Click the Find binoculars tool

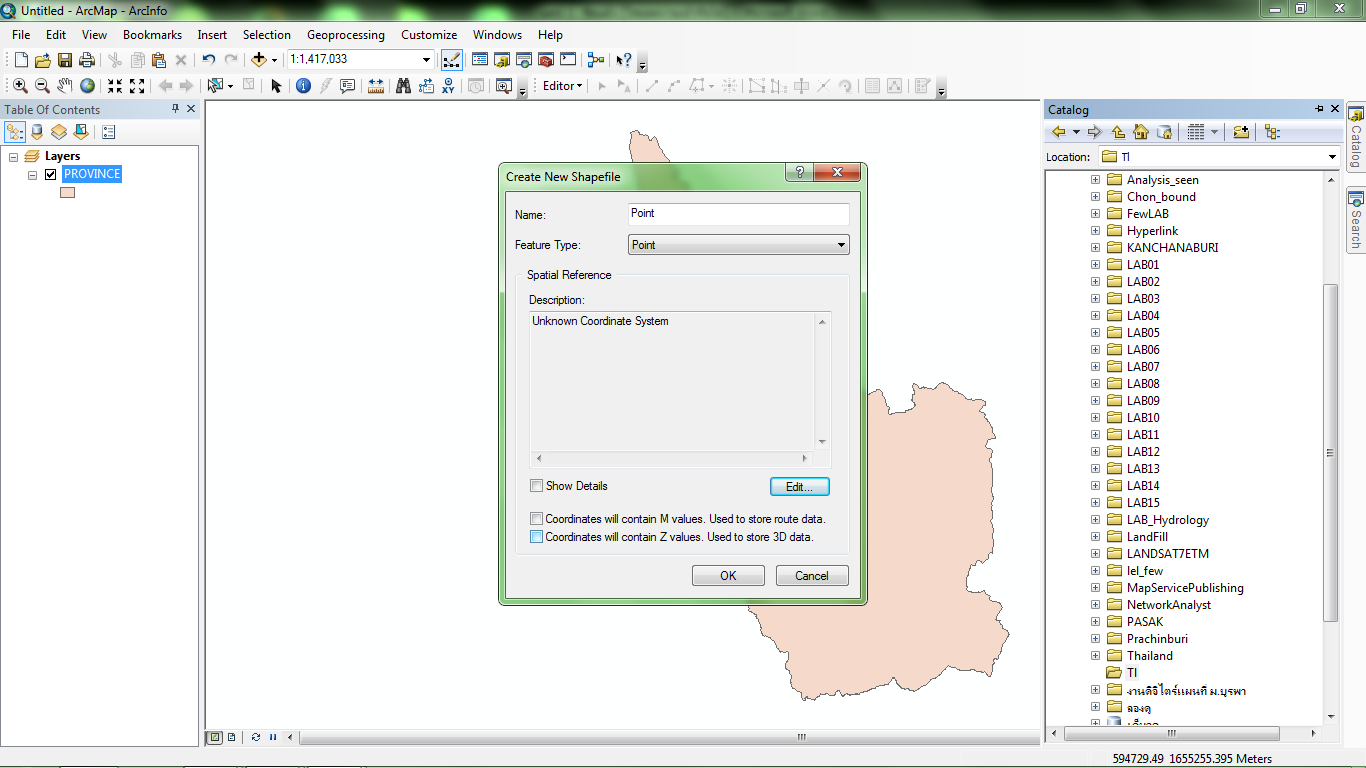coord(402,85)
